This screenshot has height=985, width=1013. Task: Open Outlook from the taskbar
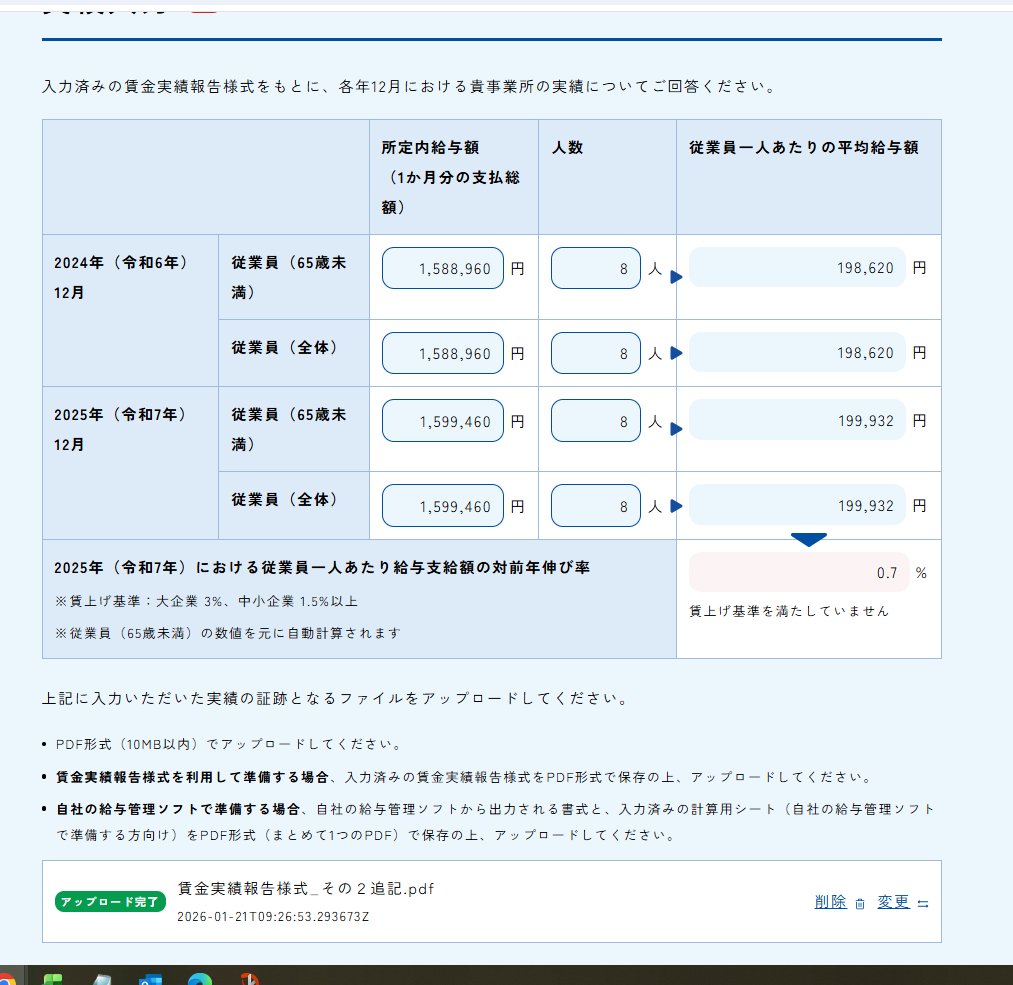pyautogui.click(x=151, y=978)
